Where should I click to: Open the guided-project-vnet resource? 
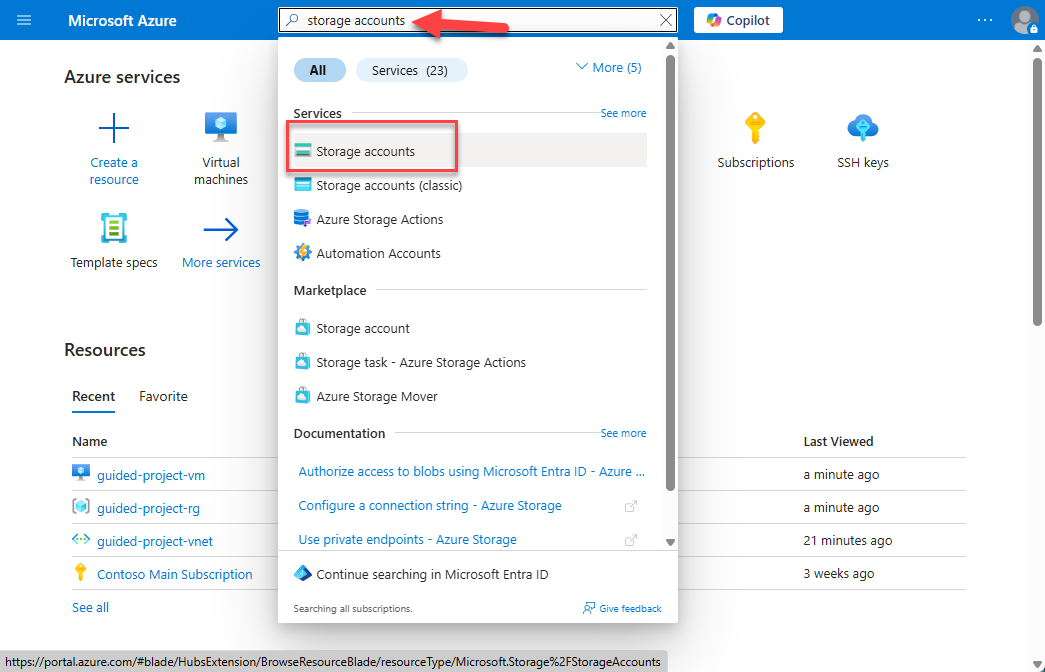[x=155, y=541]
